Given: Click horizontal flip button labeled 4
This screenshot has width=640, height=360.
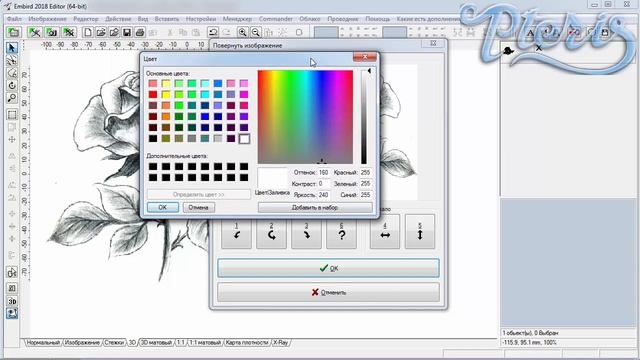Looking at the screenshot, I should [385, 231].
